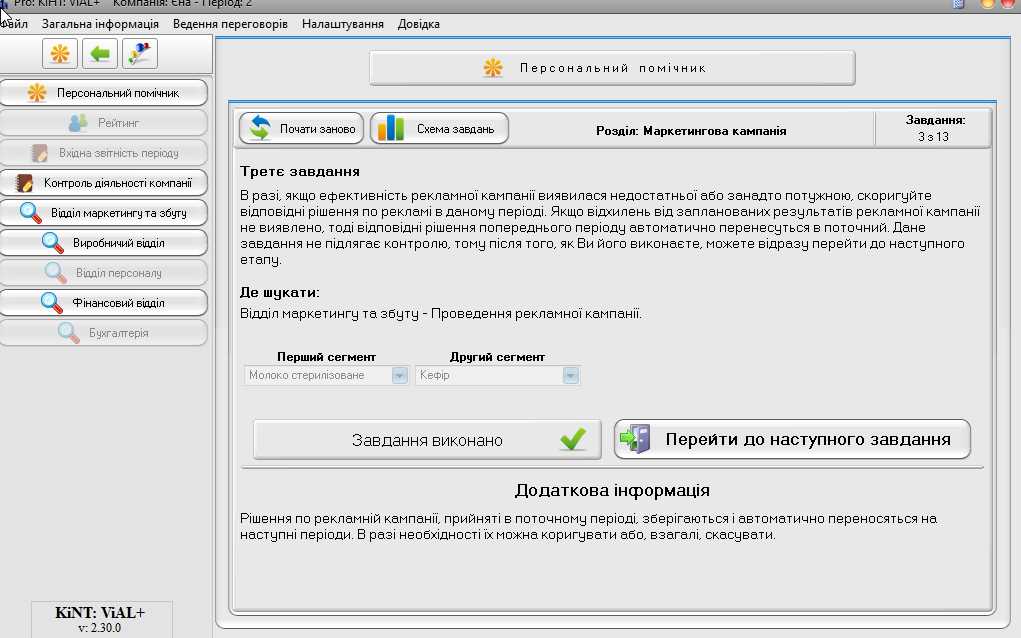Open Виробничий відділ section
This screenshot has height=638, width=1021.
[104, 243]
